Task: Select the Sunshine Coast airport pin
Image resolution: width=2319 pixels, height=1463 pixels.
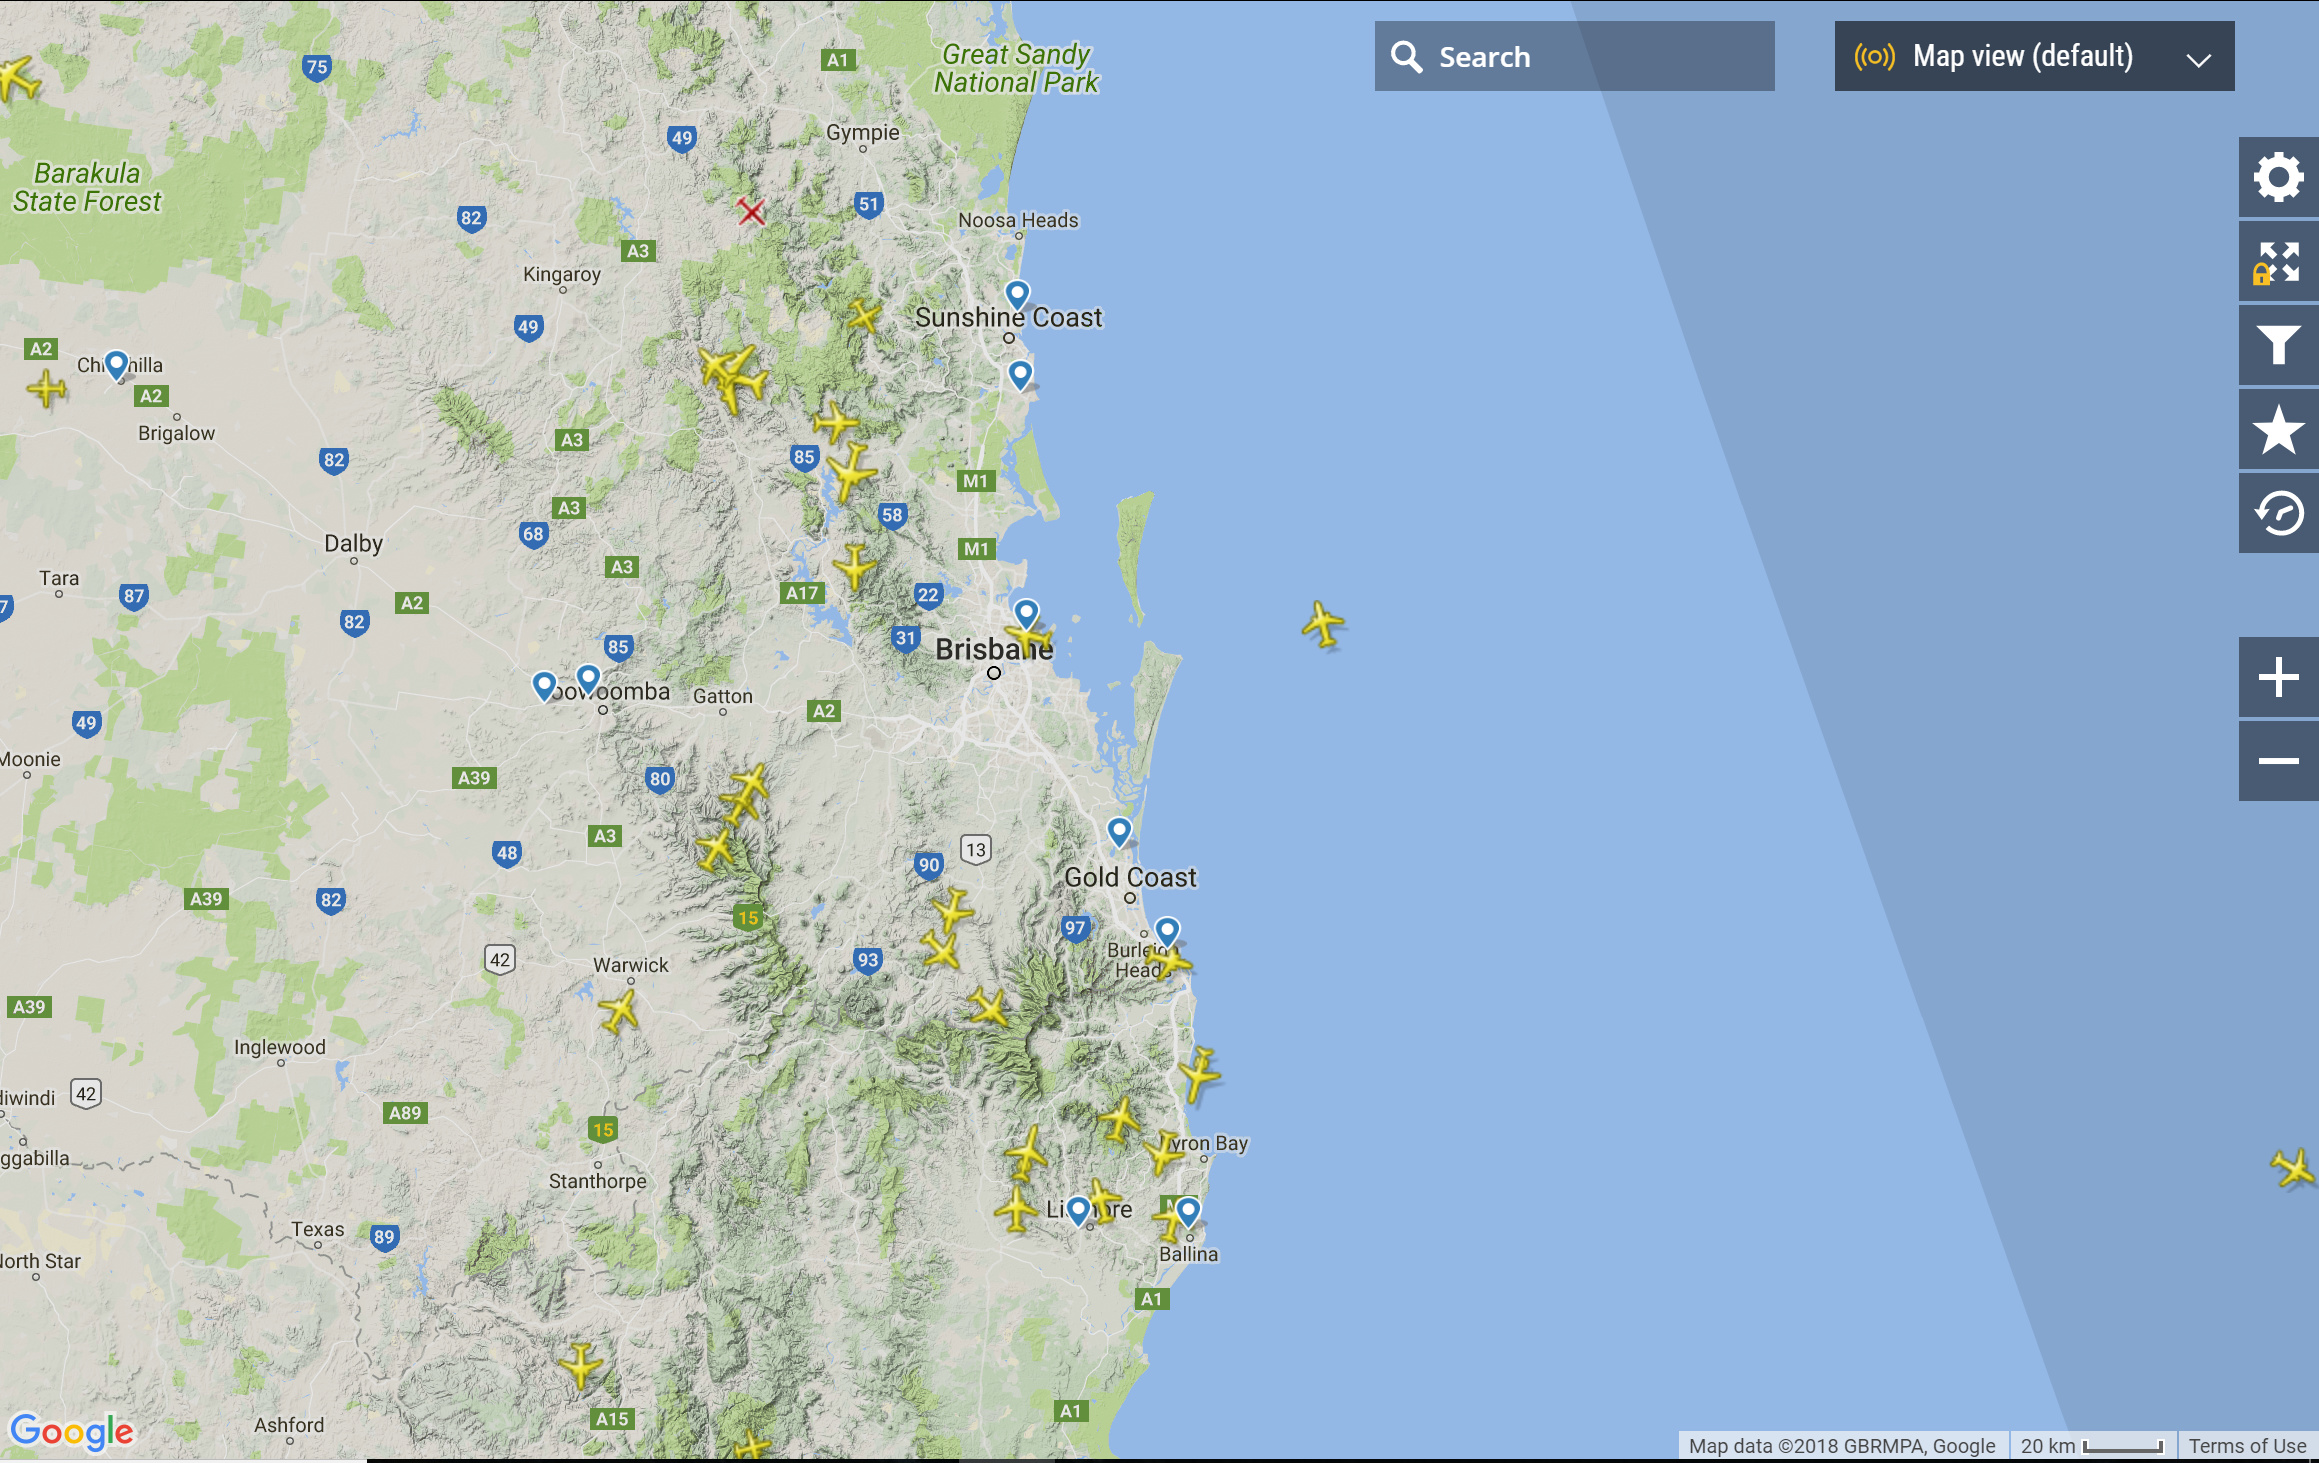Action: 1017,294
